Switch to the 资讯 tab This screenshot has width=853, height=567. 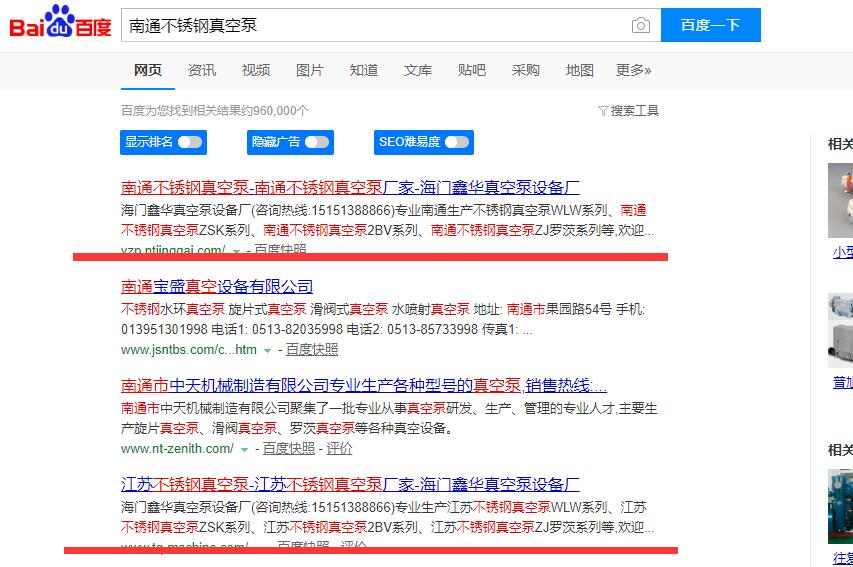pos(202,70)
